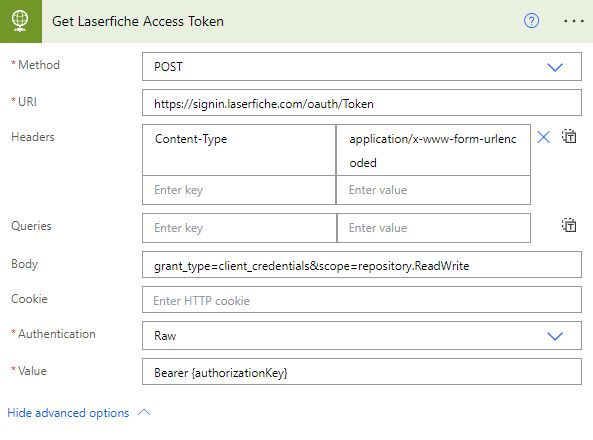Open help for the HTTP action

click(x=531, y=21)
